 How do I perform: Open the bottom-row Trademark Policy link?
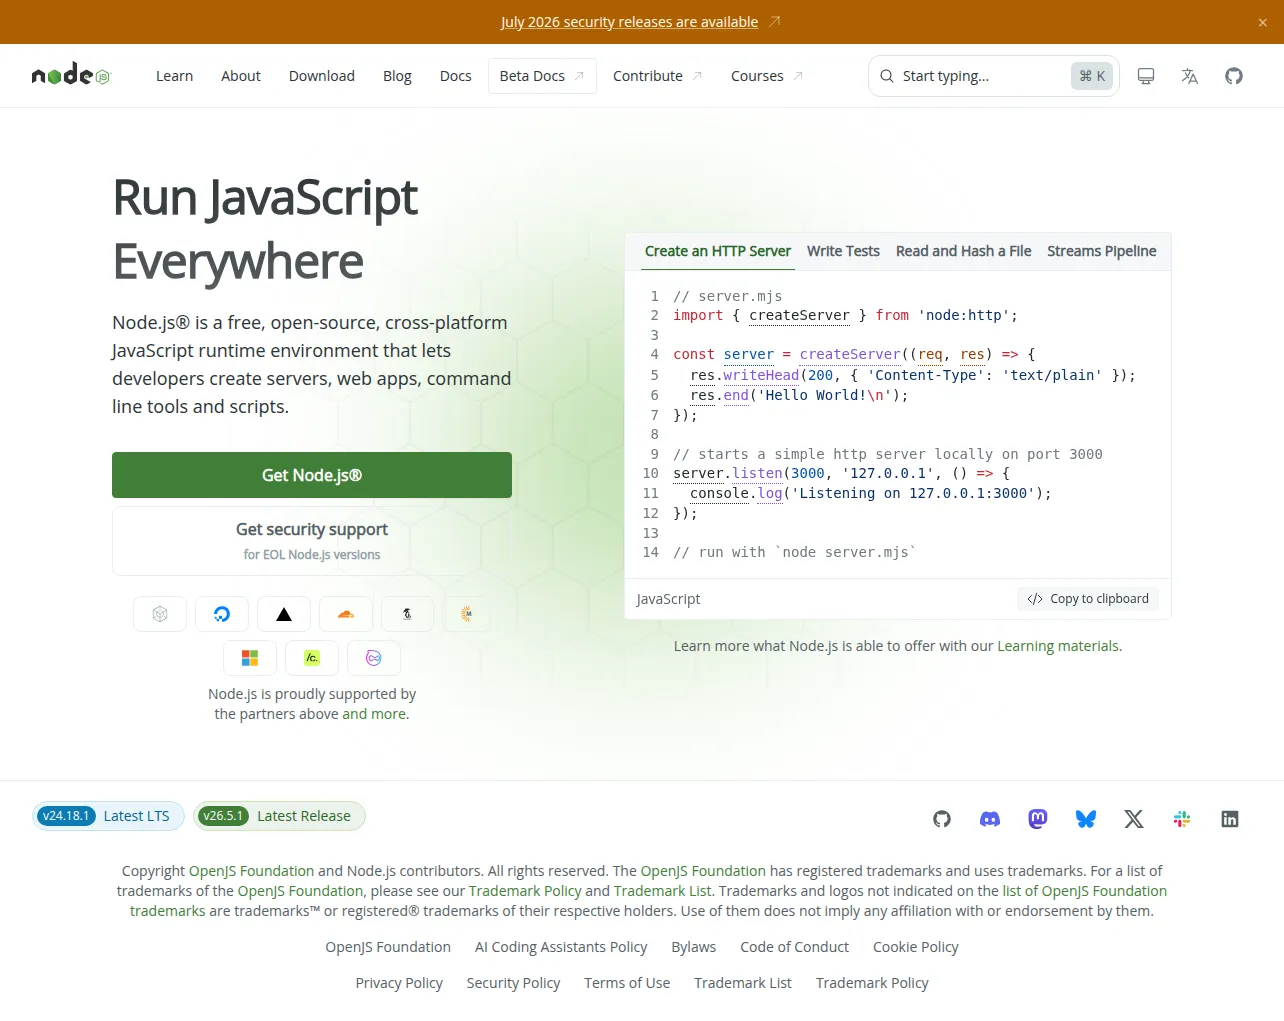[872, 983]
